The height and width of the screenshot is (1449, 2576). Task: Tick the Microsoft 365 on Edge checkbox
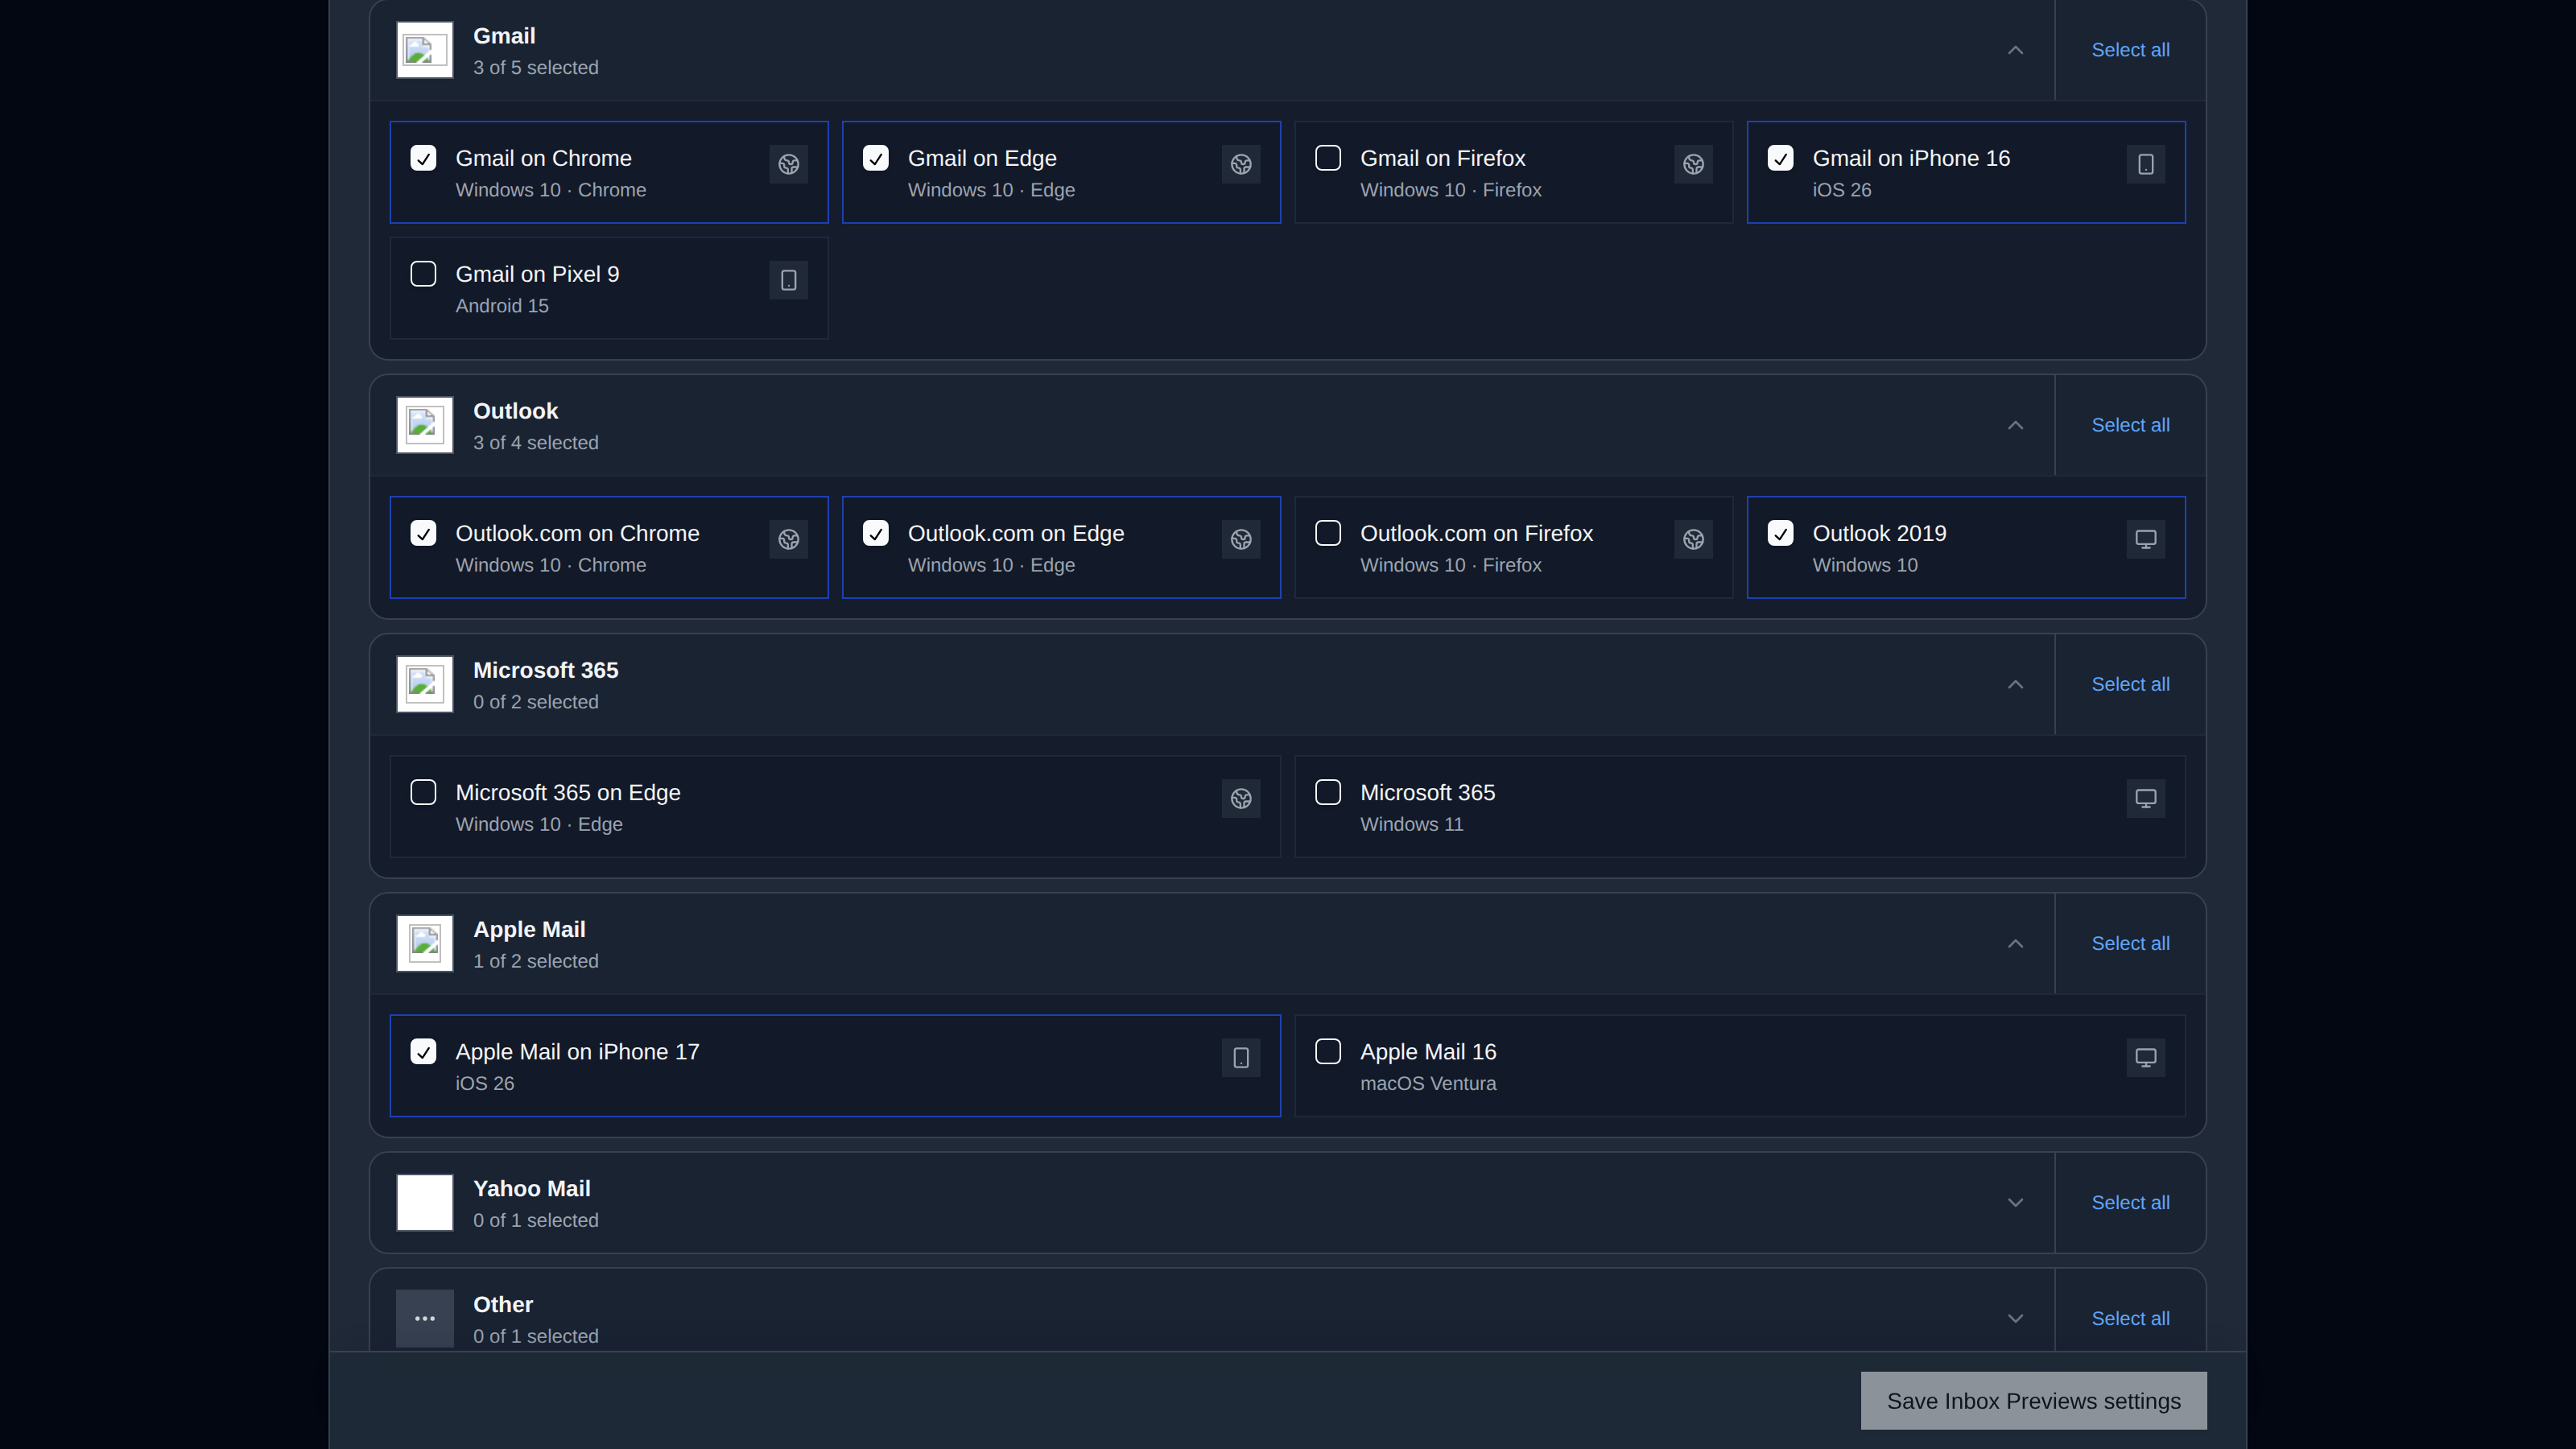(423, 792)
